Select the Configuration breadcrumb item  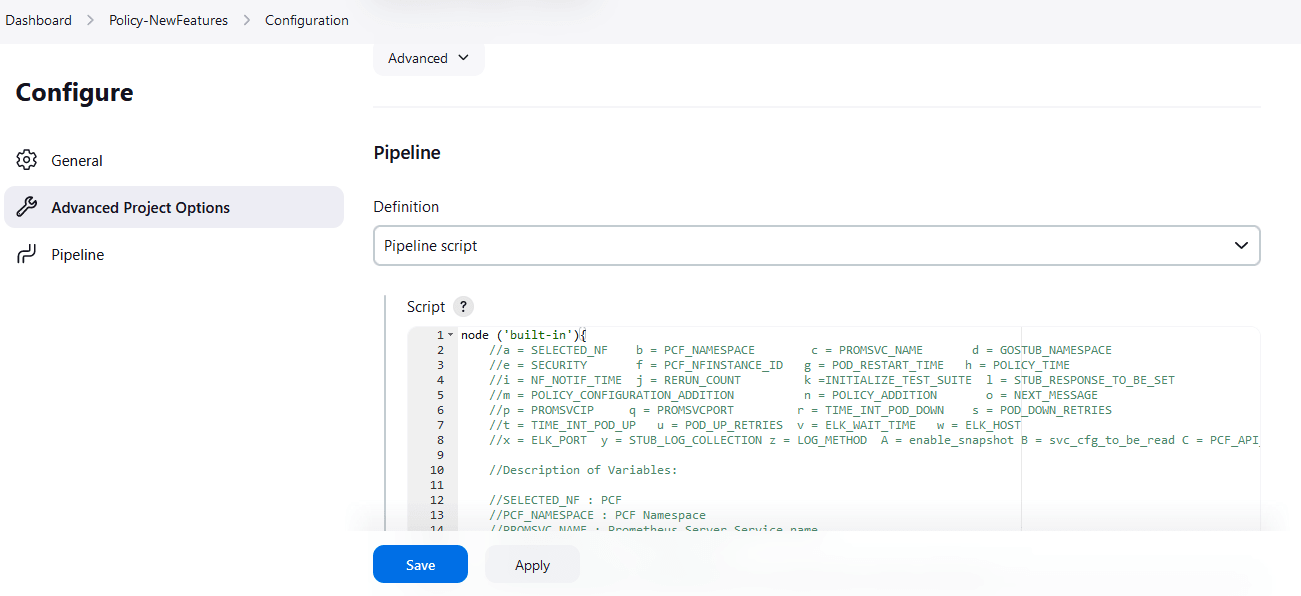tap(306, 19)
